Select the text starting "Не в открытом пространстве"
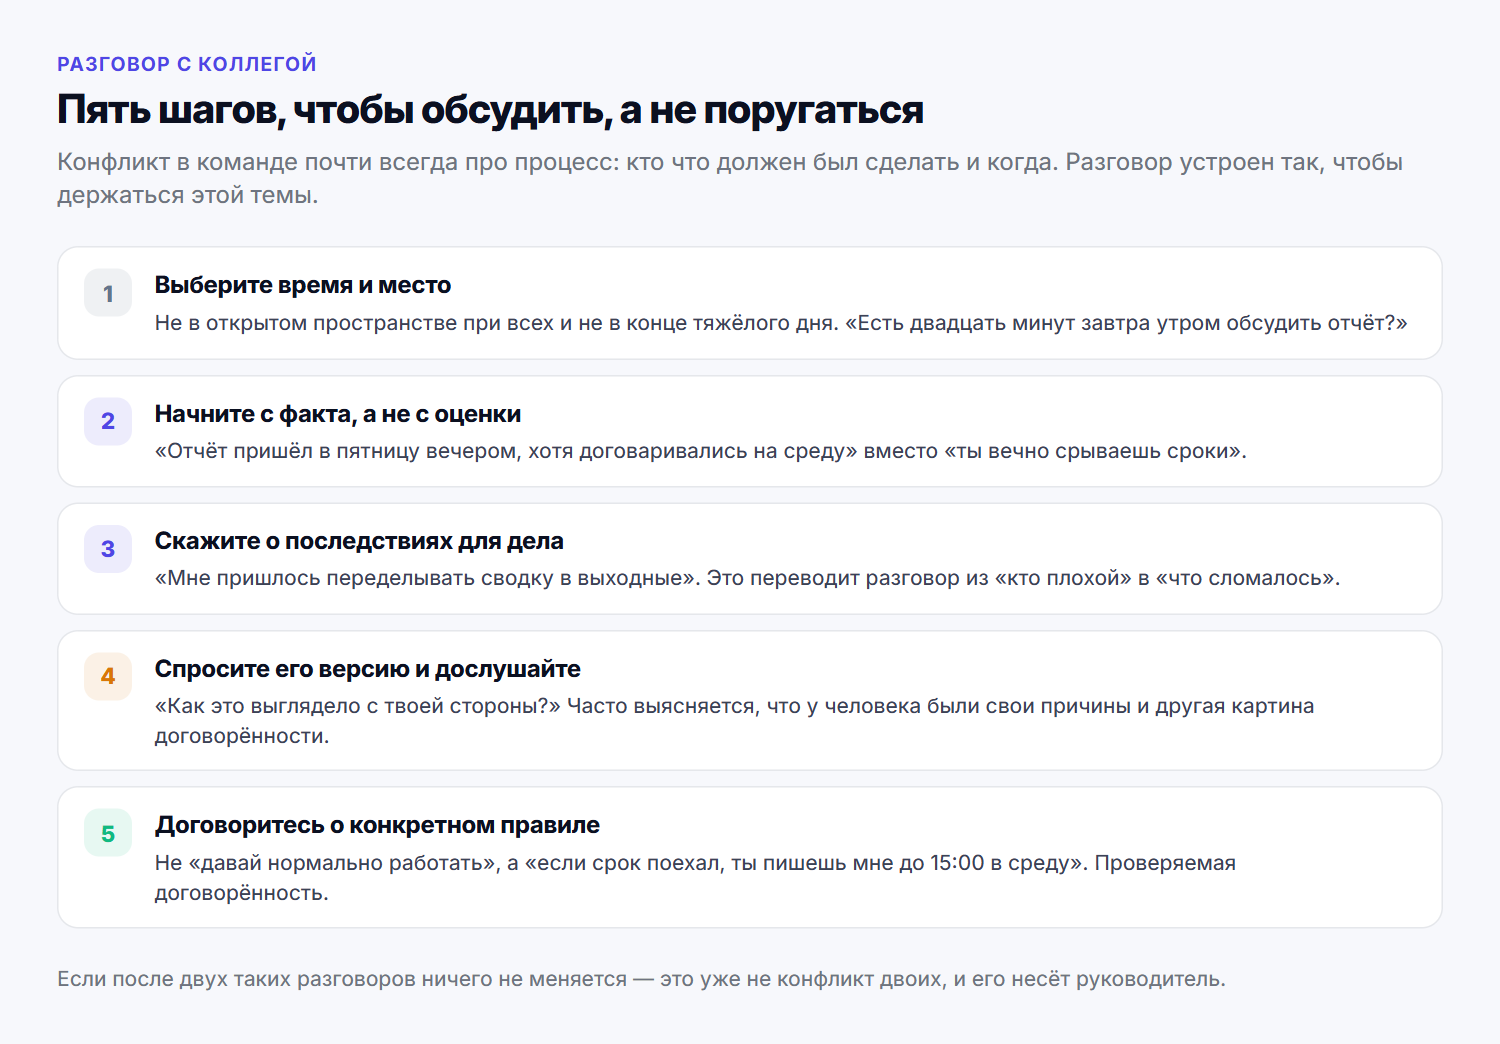This screenshot has width=1500, height=1044. (x=781, y=323)
